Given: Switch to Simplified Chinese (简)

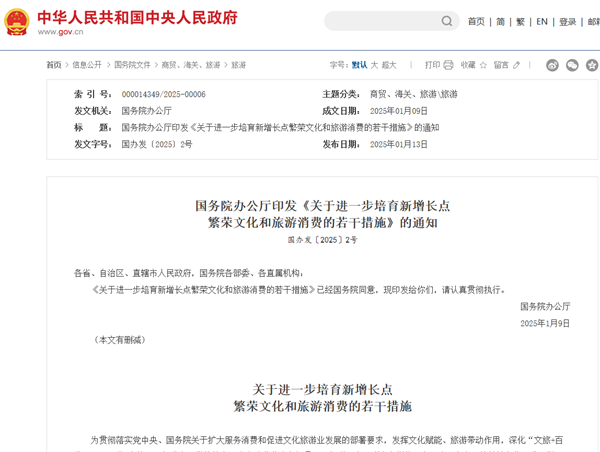Looking at the screenshot, I should click(500, 22).
